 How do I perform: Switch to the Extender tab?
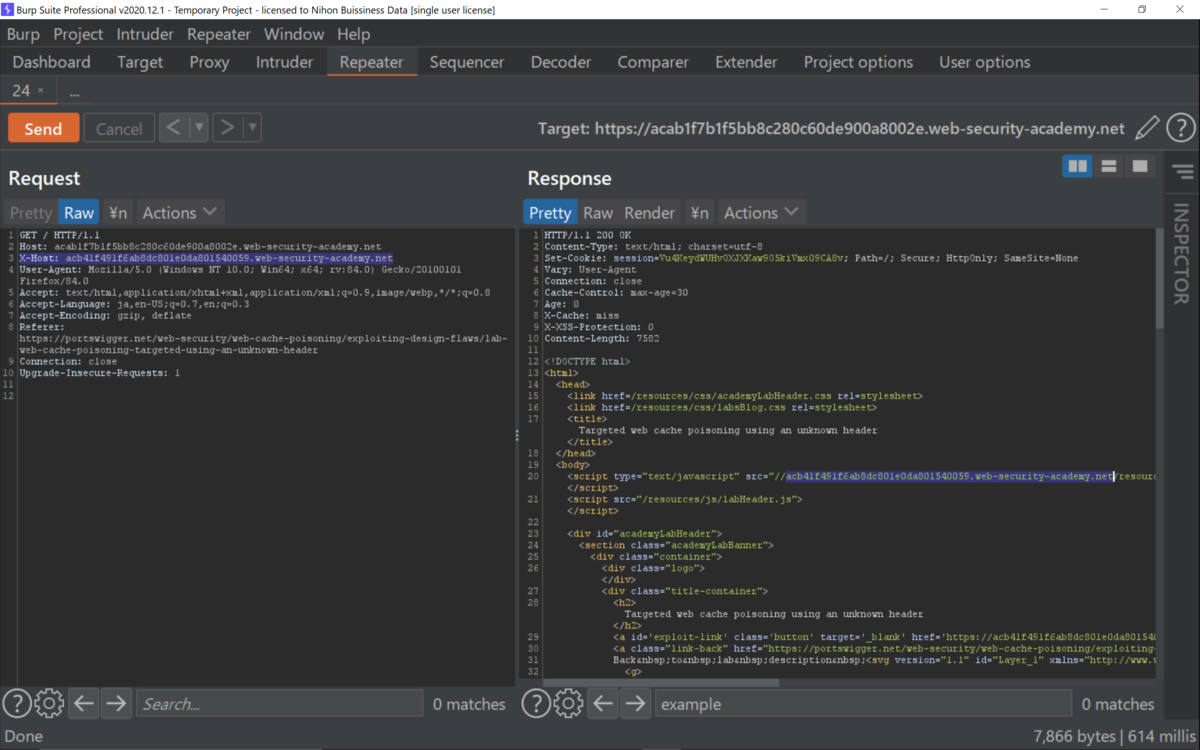click(x=746, y=62)
